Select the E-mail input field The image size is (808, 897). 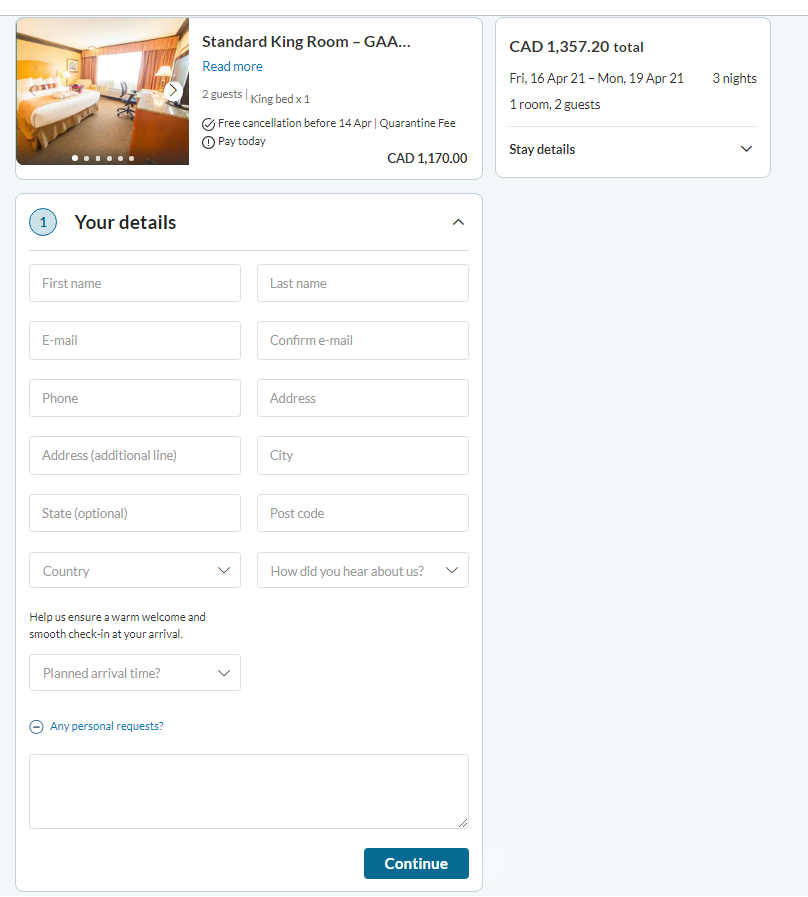(135, 340)
